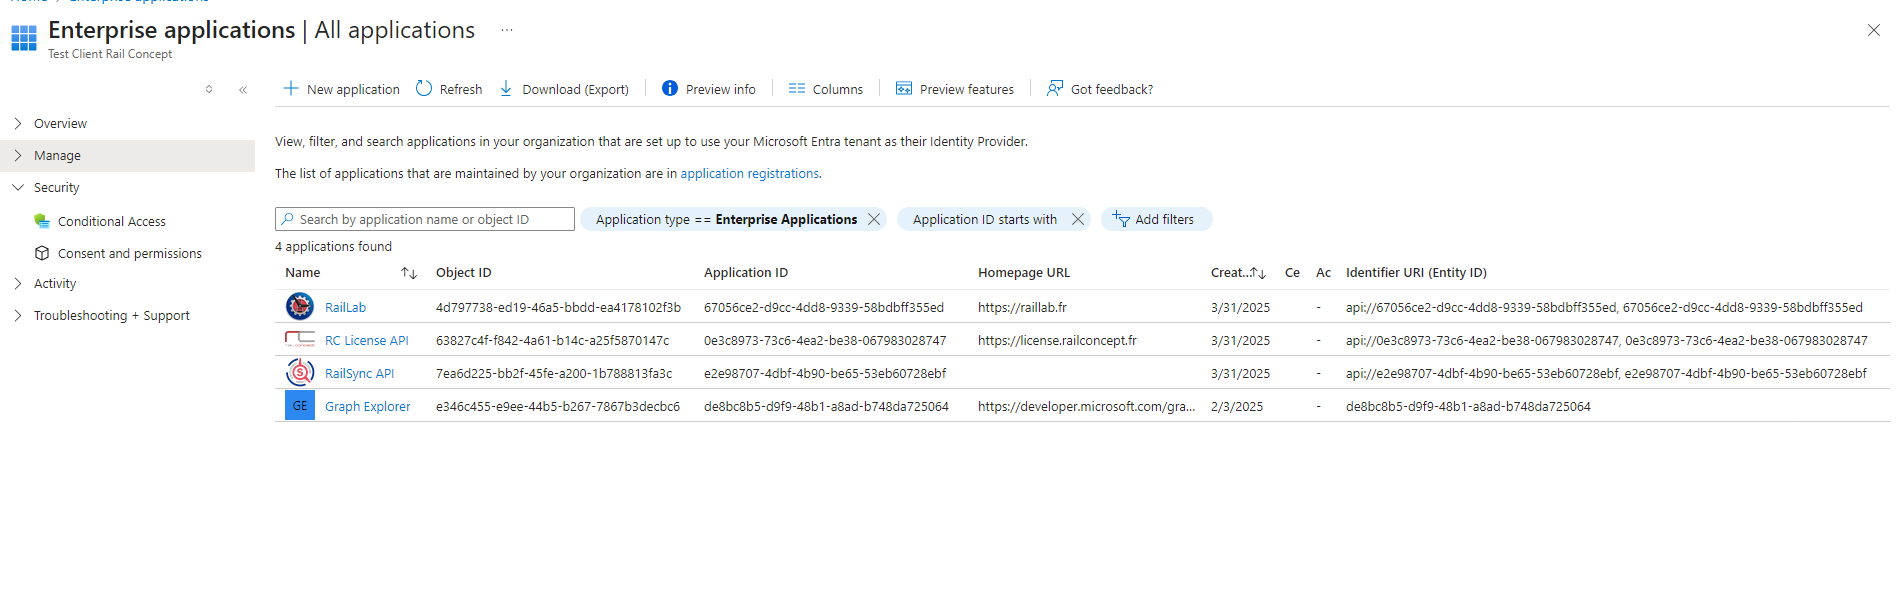Open Preview info

pyautogui.click(x=708, y=89)
